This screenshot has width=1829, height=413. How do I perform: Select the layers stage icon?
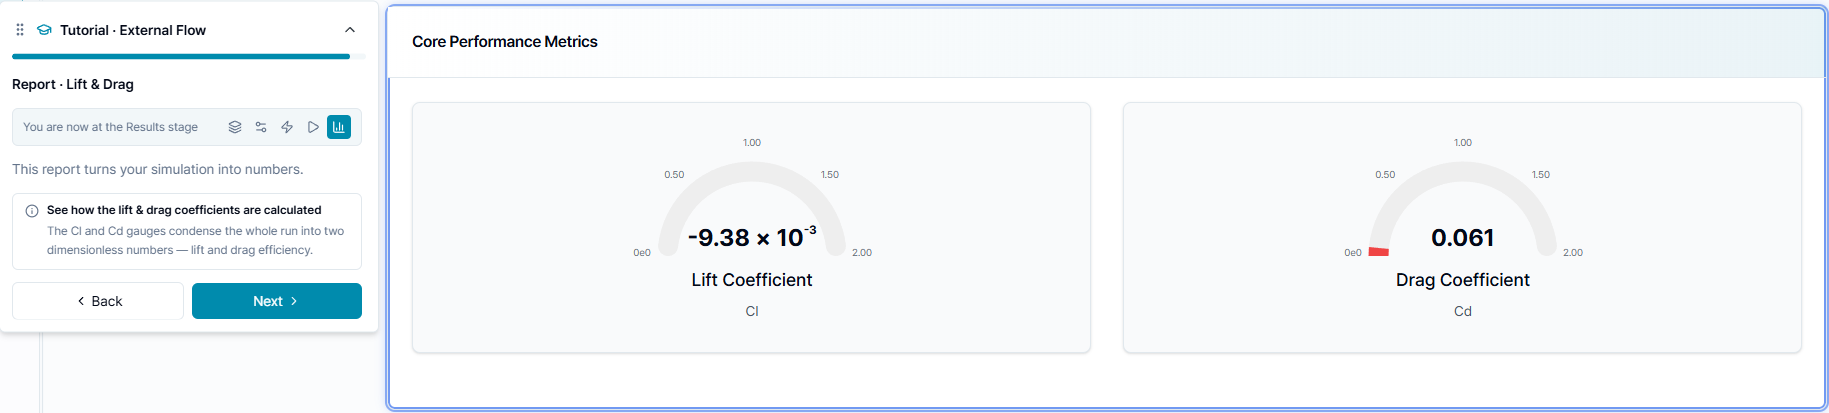(x=235, y=127)
